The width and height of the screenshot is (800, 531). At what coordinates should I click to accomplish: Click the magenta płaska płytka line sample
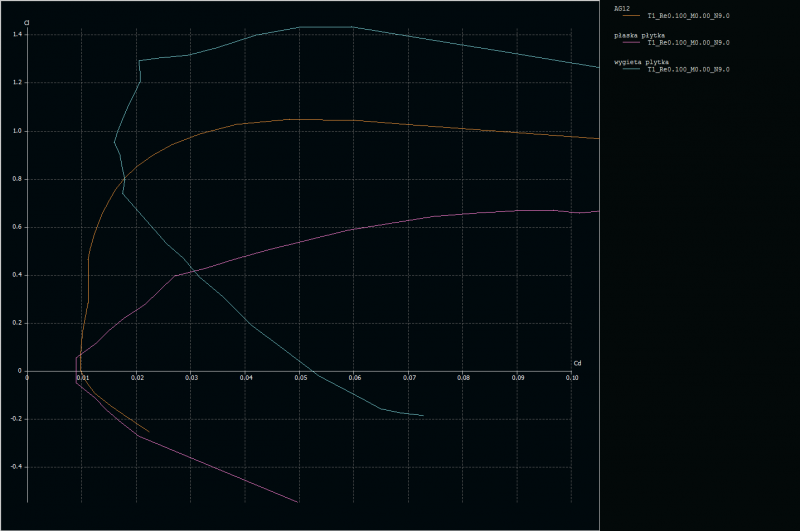pyautogui.click(x=630, y=43)
